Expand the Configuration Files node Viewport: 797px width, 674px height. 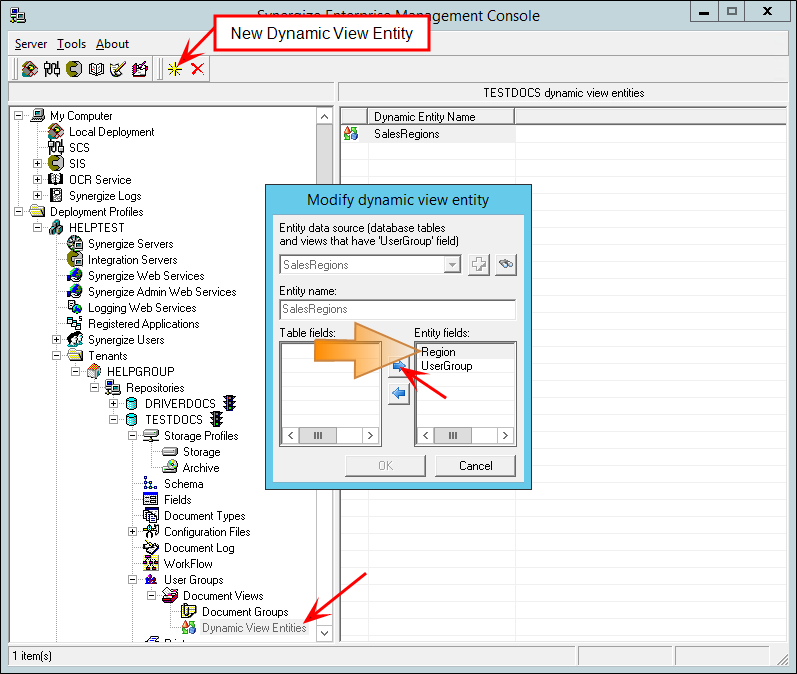pyautogui.click(x=132, y=532)
